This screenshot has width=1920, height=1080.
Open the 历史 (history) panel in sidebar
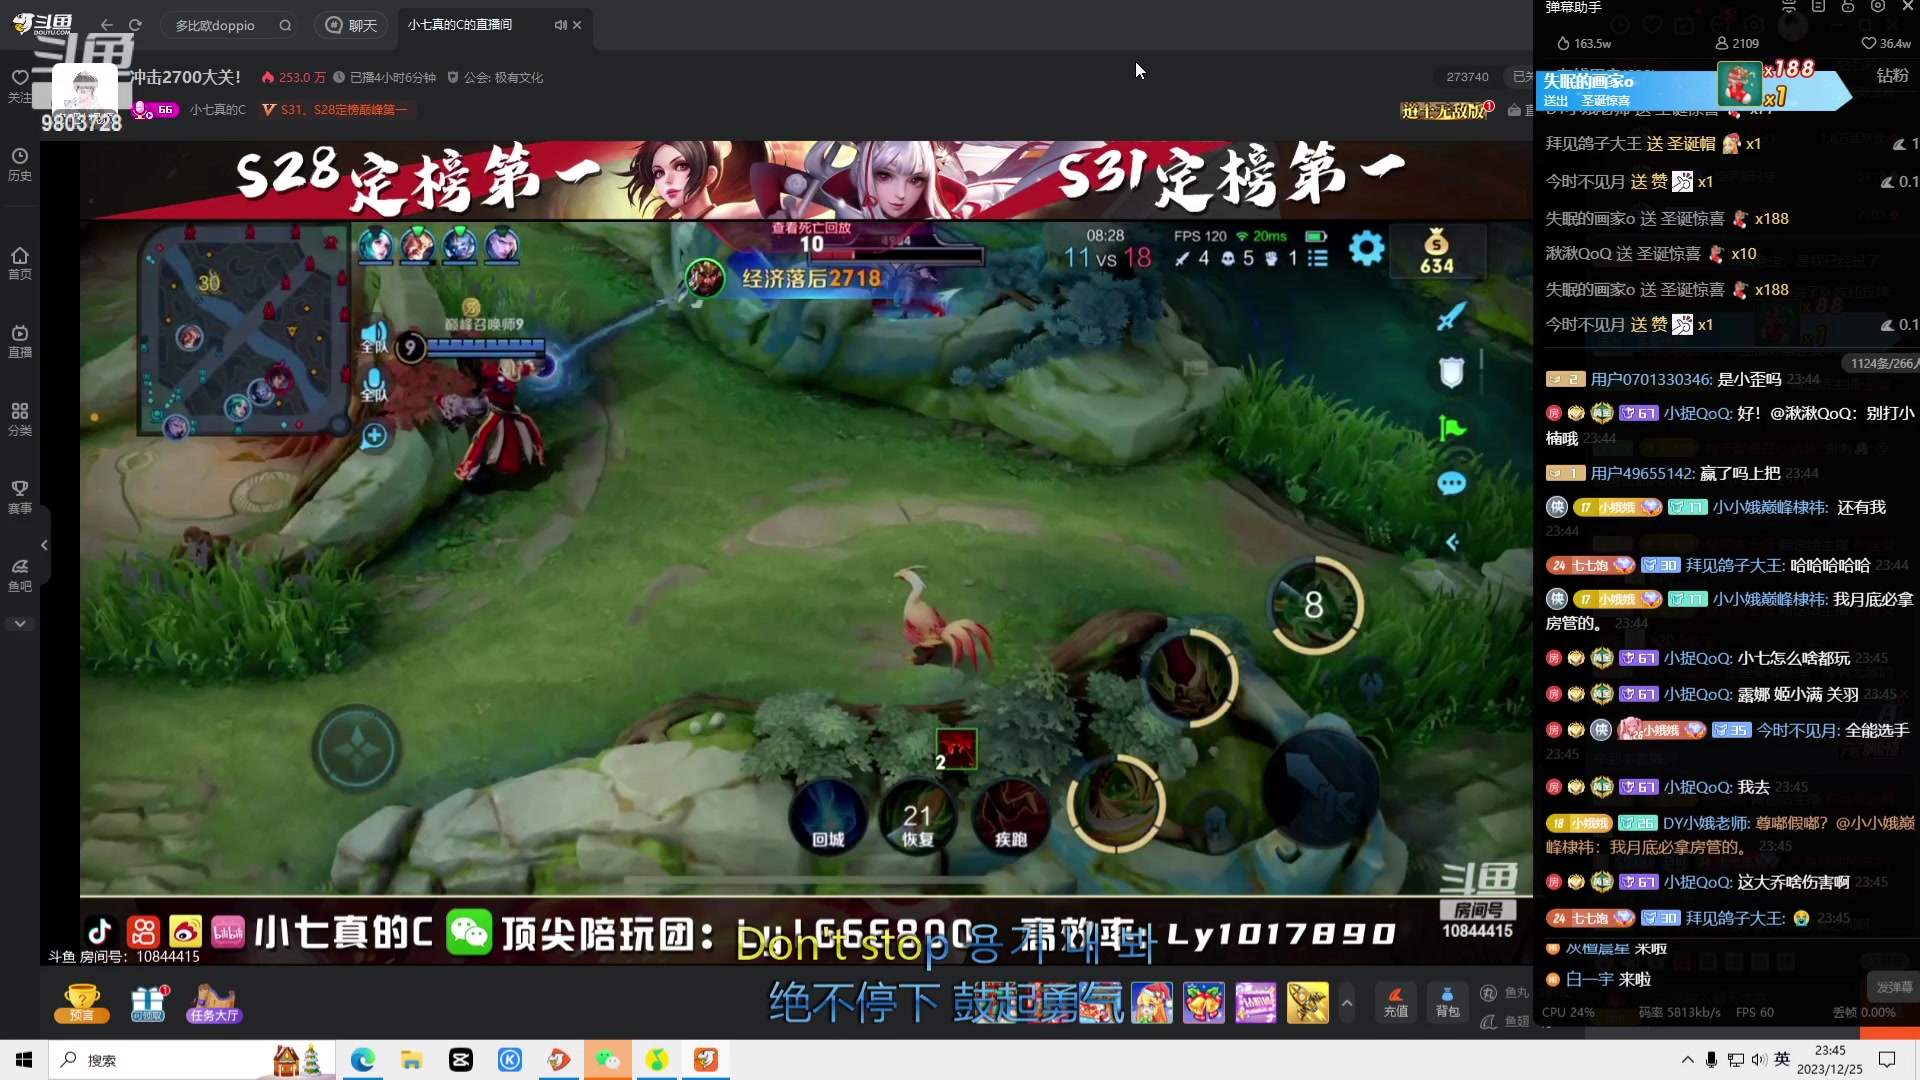coord(19,163)
